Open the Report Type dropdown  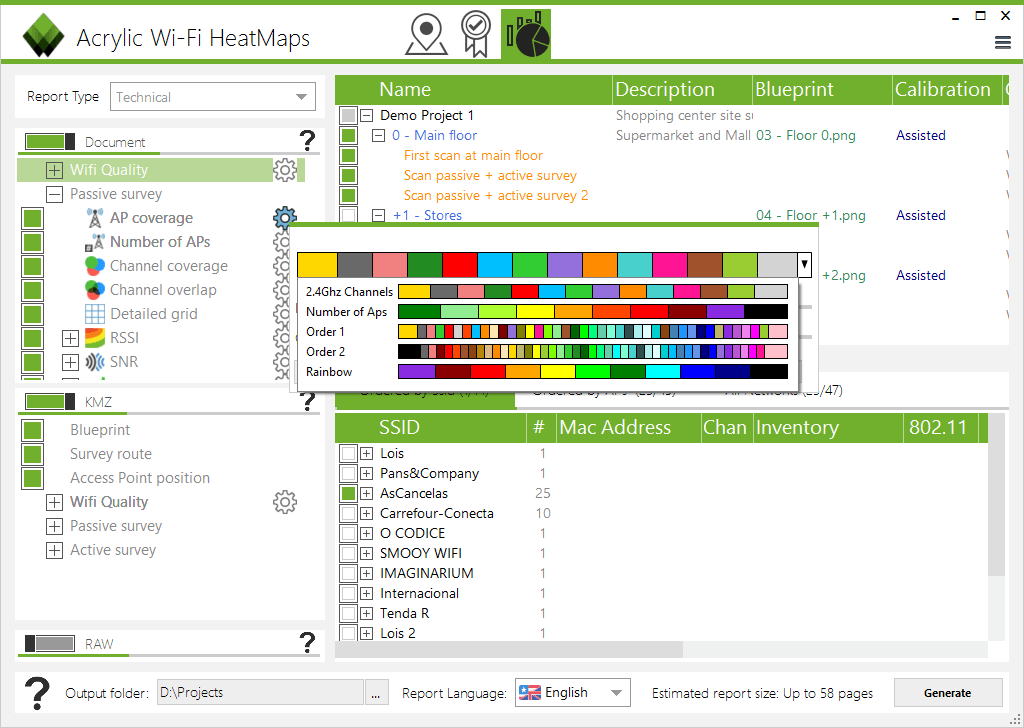(x=213, y=97)
